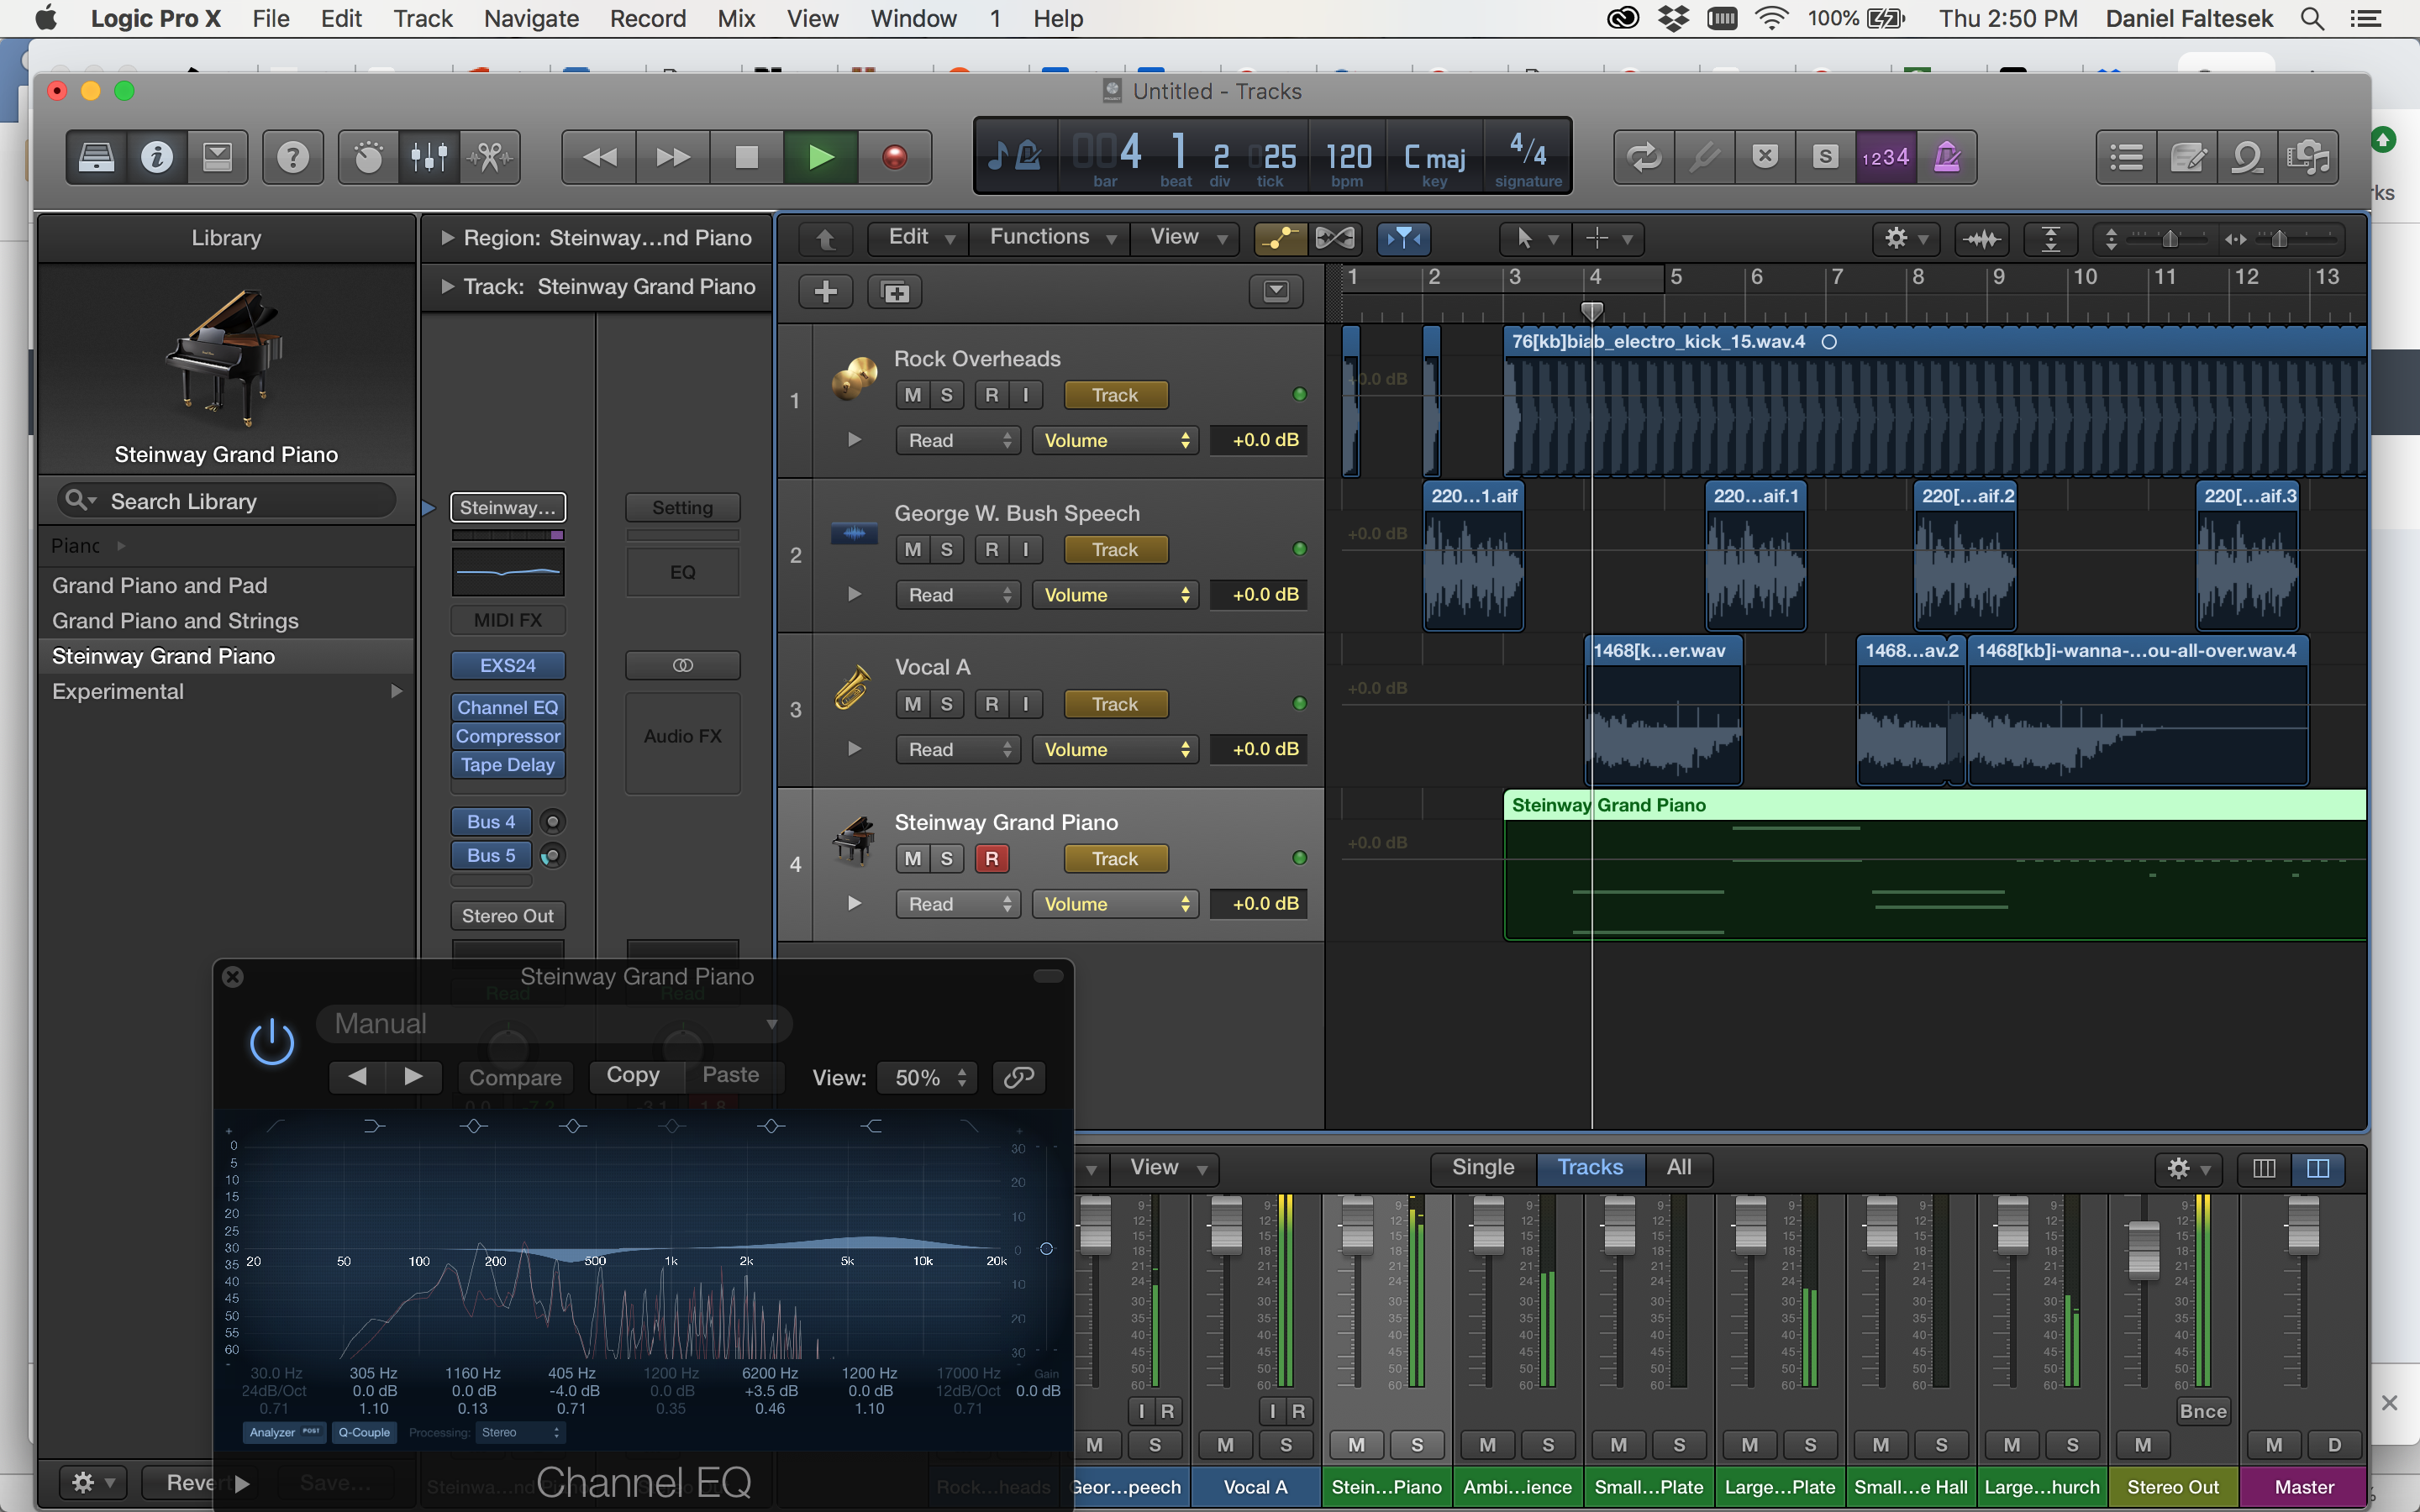The width and height of the screenshot is (2420, 1512).
Task: Open Quick Help question mark button
Action: coord(292,157)
